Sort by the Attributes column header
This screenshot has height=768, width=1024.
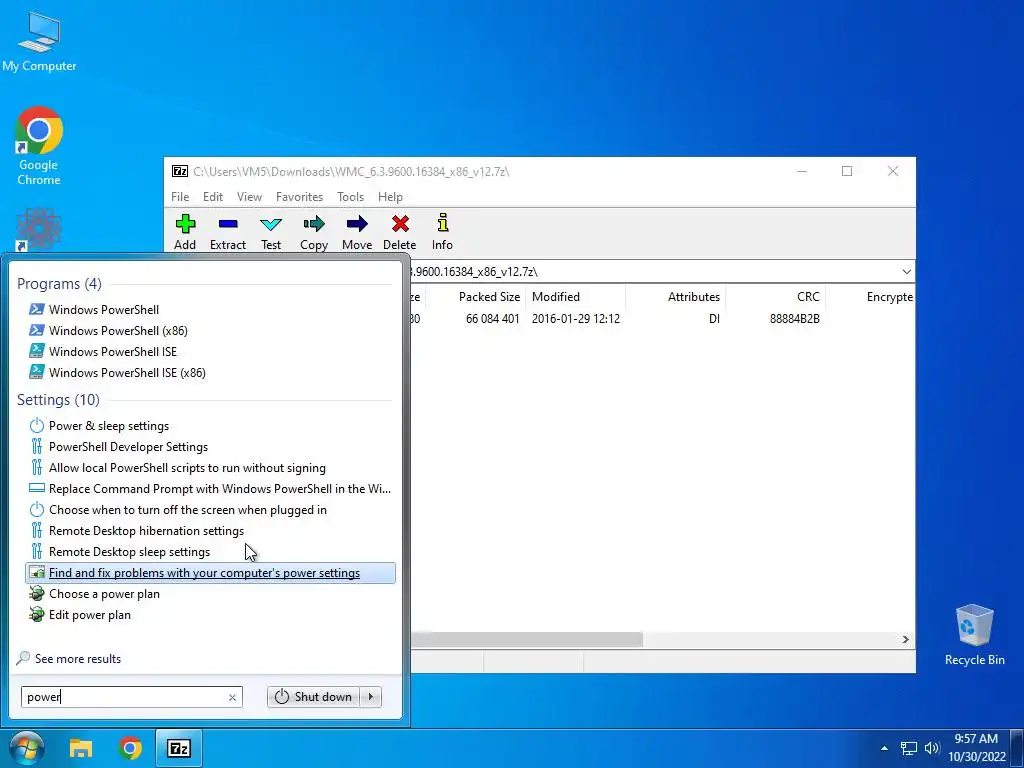point(676,296)
